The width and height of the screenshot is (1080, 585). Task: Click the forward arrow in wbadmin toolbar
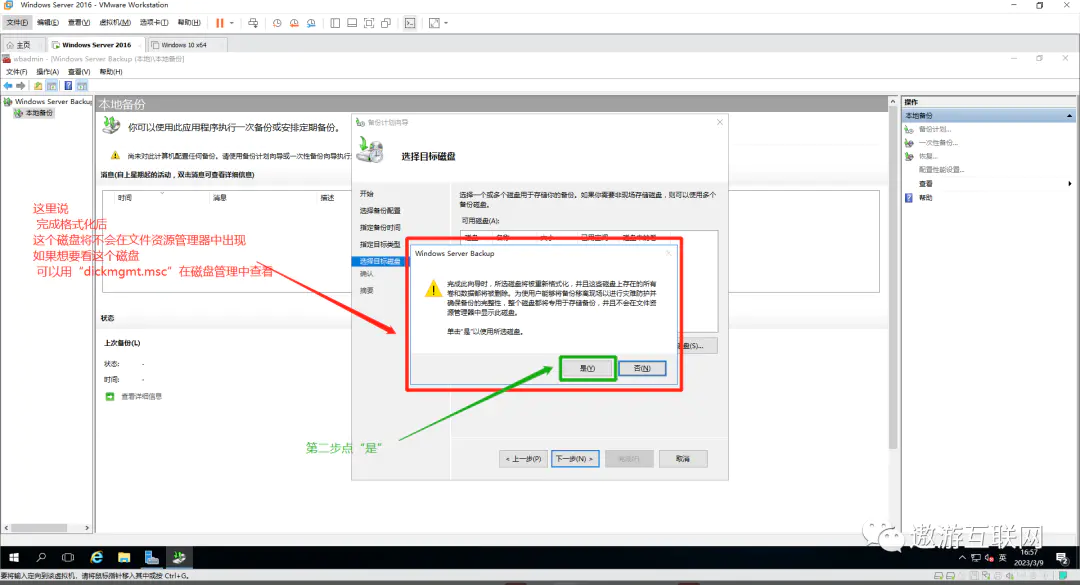click(x=21, y=85)
